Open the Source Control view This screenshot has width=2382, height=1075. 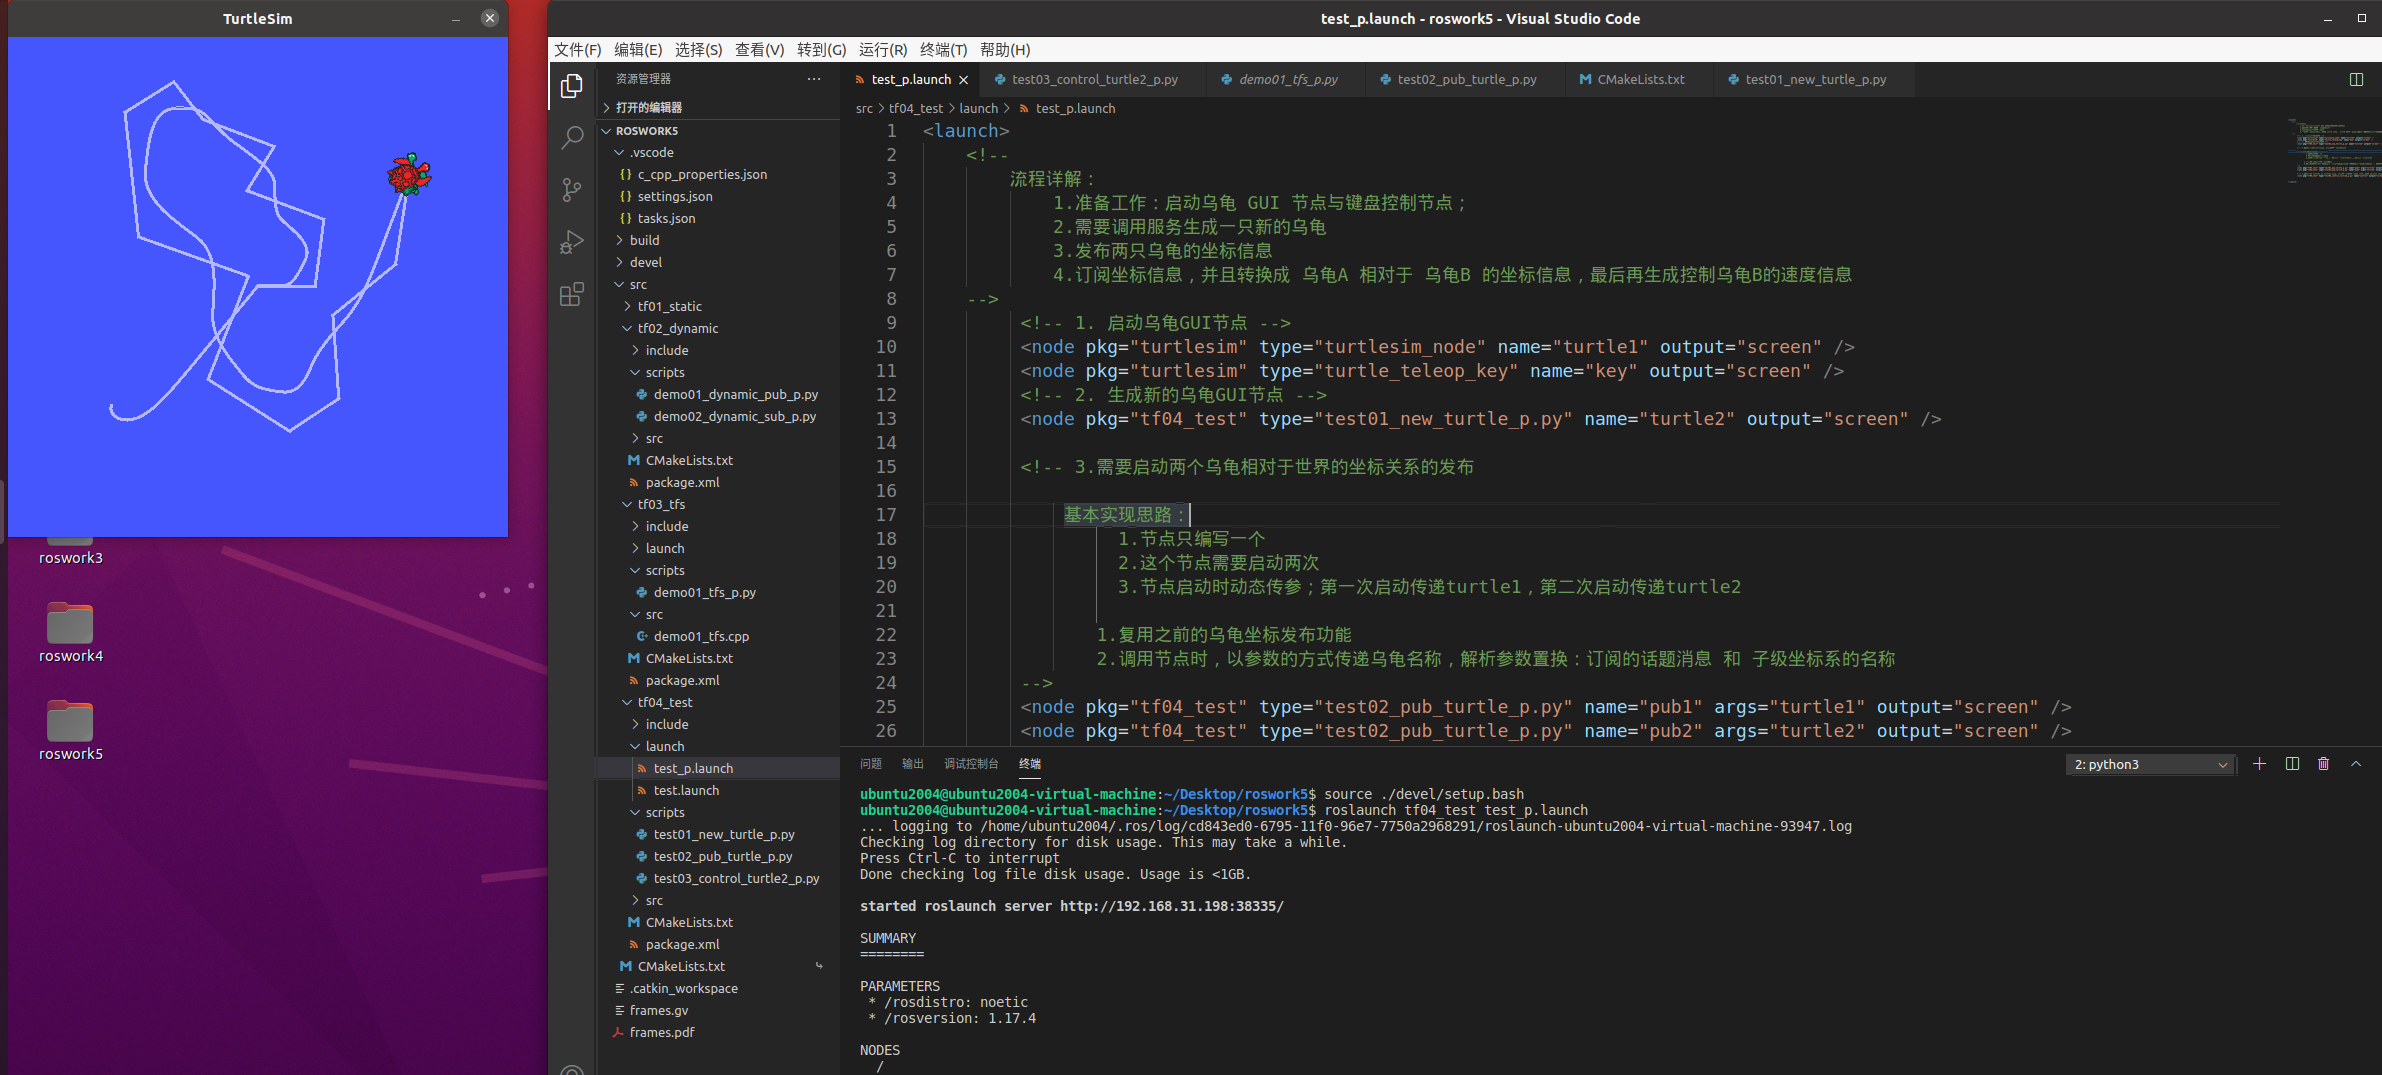pyautogui.click(x=572, y=190)
